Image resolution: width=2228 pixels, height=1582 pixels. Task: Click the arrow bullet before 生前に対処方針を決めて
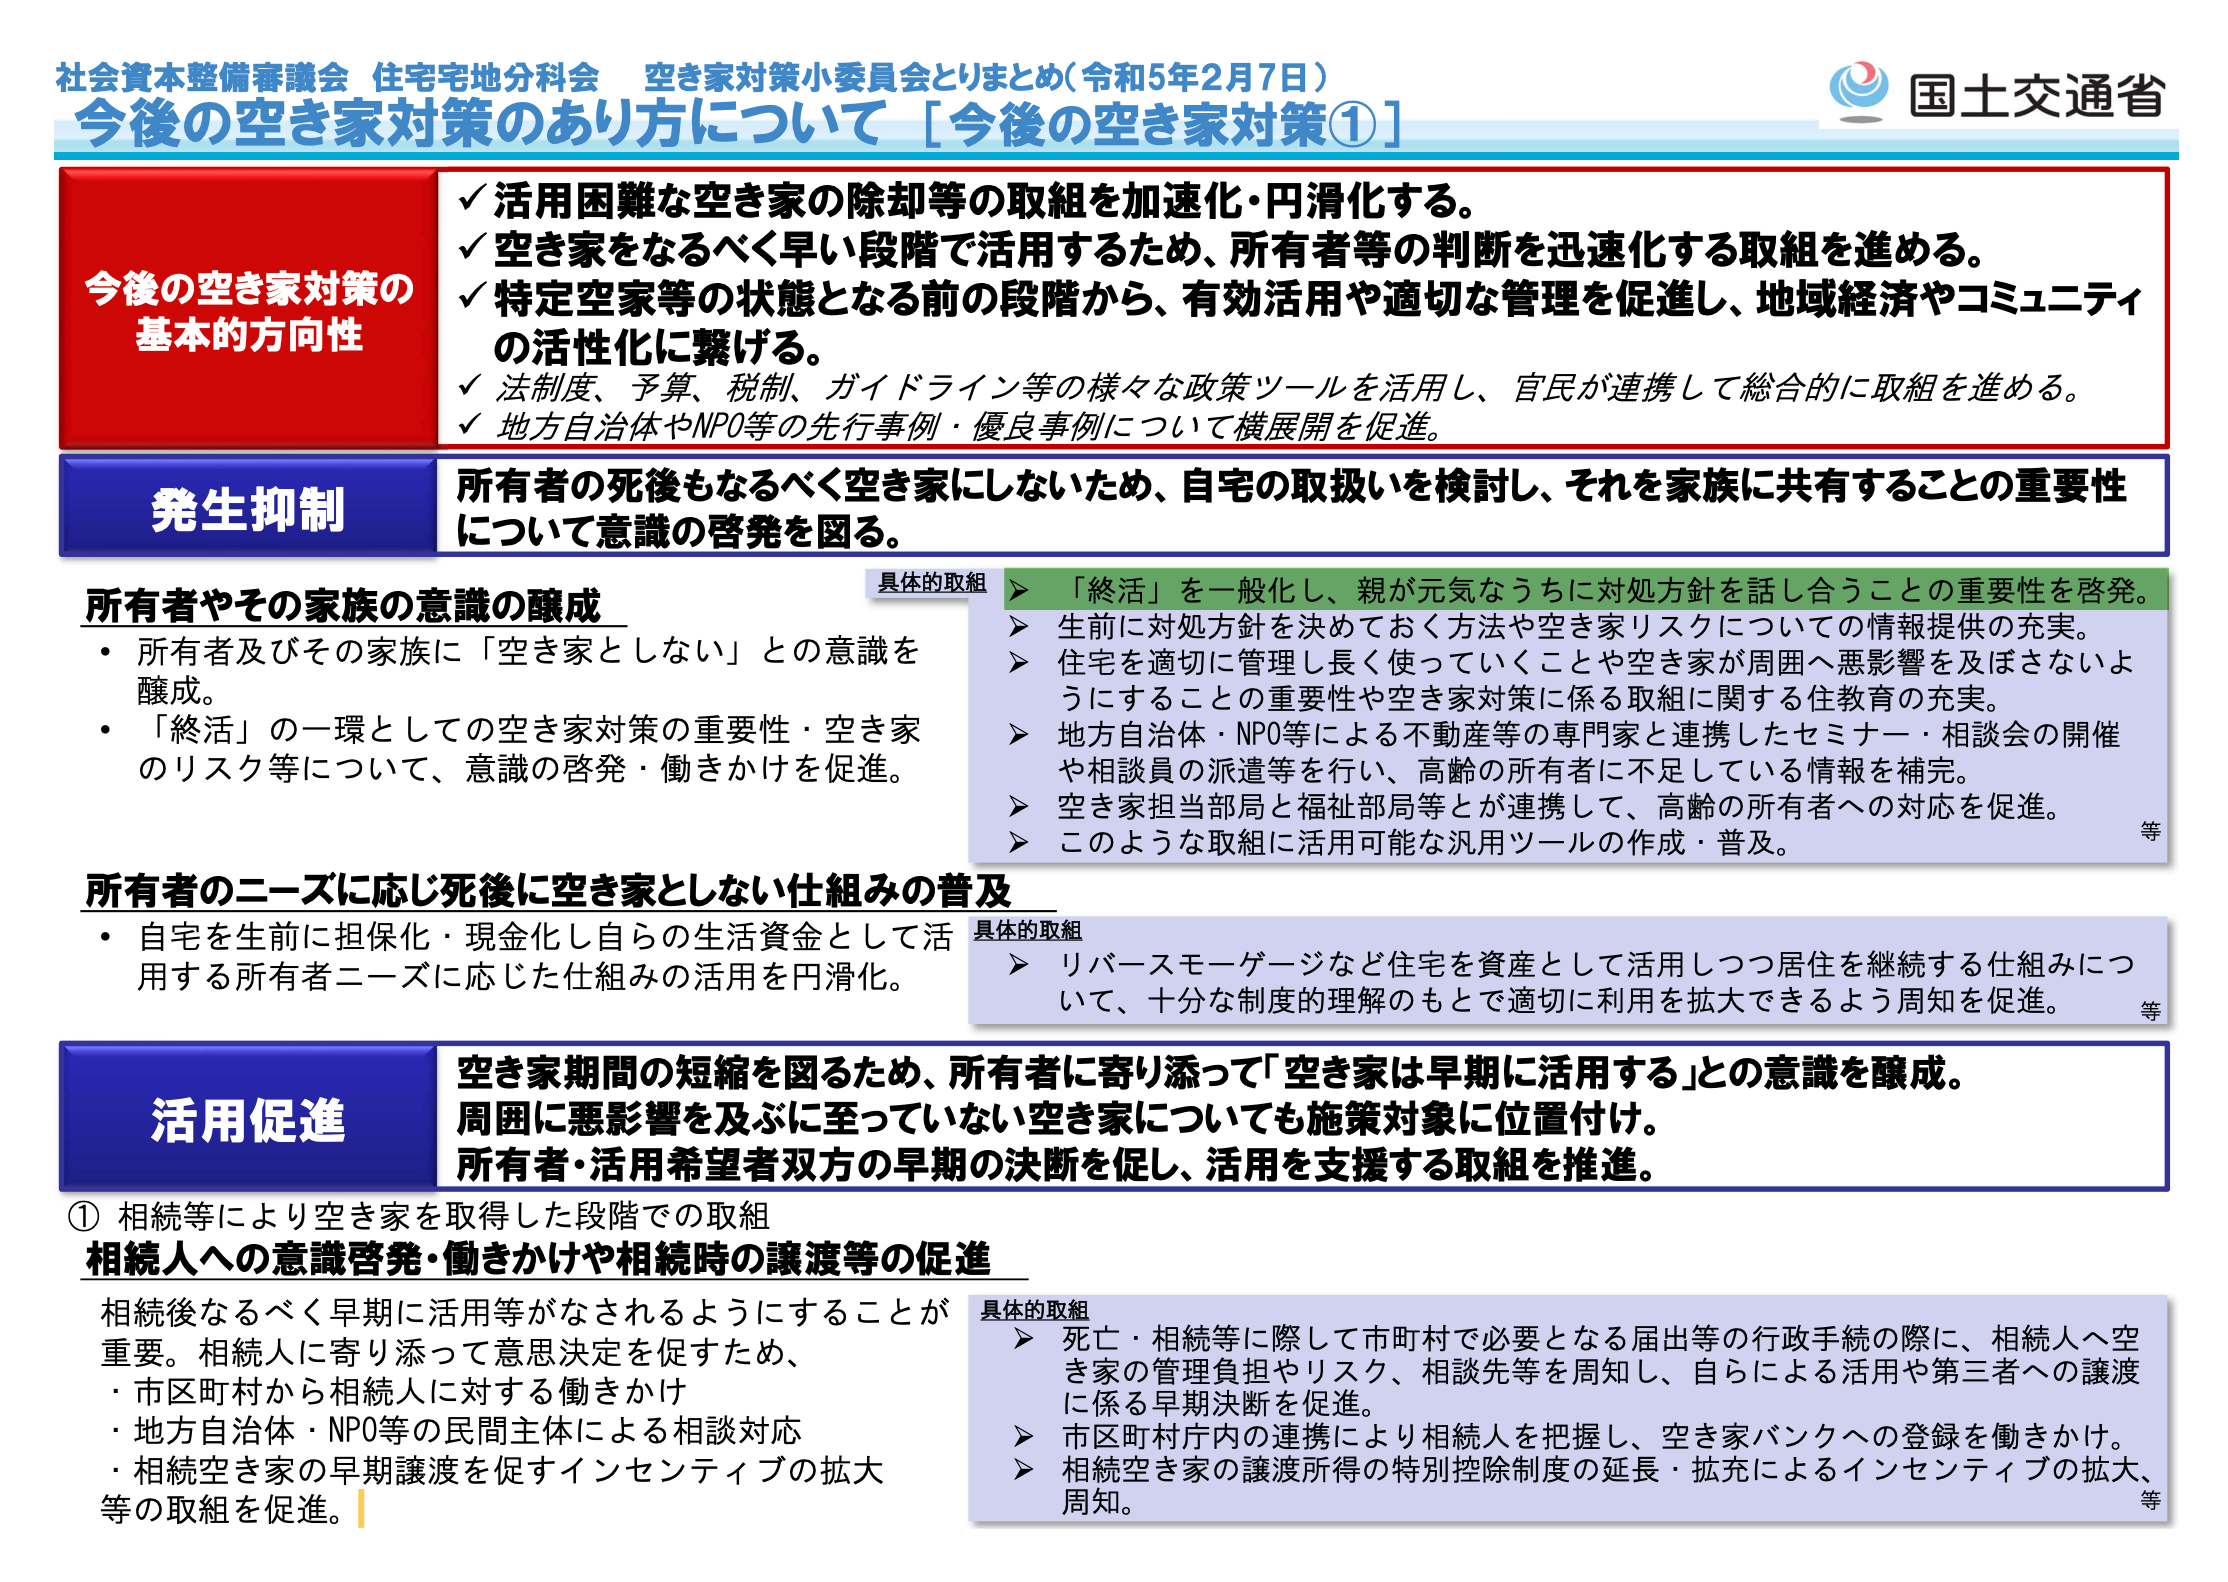1018,627
